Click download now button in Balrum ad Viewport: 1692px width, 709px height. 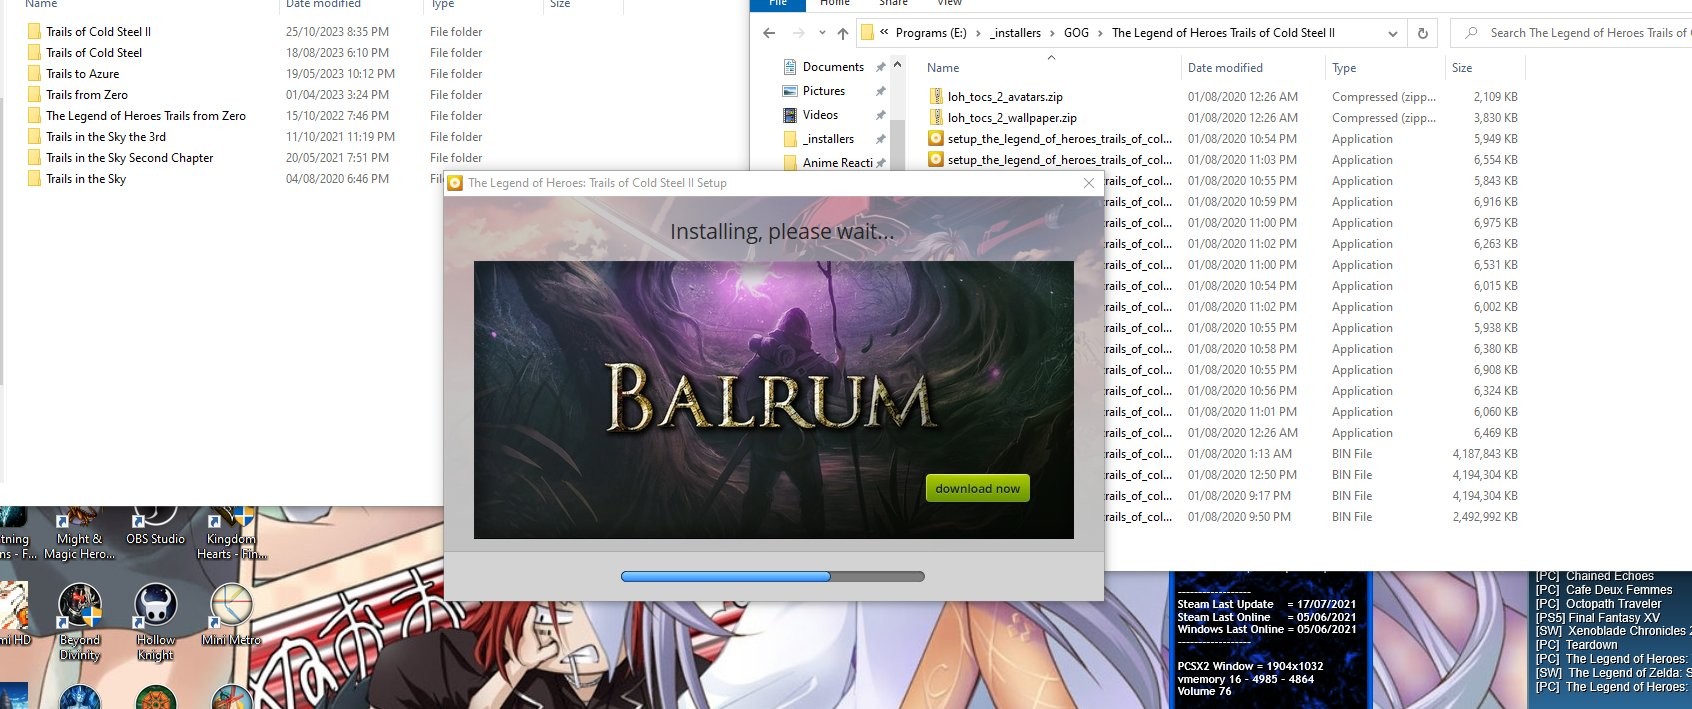pos(977,488)
